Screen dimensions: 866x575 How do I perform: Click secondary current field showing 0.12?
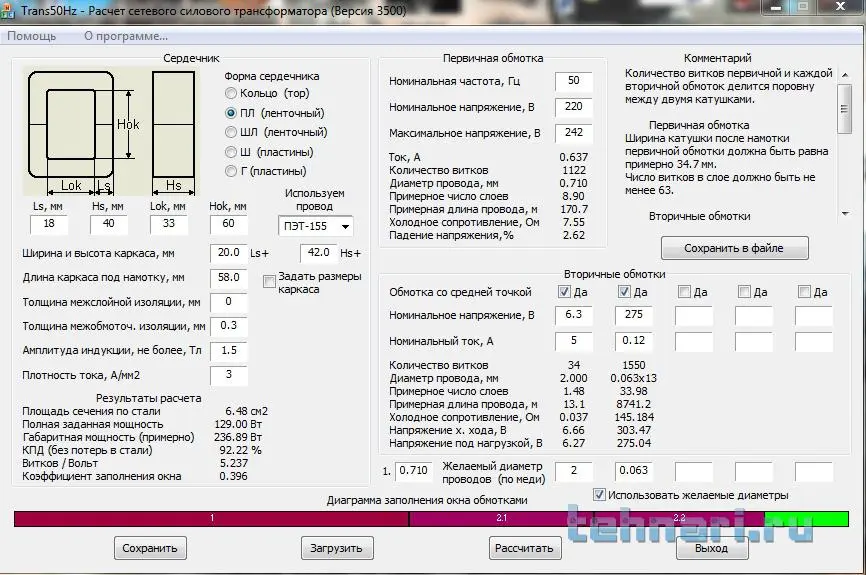coord(633,341)
